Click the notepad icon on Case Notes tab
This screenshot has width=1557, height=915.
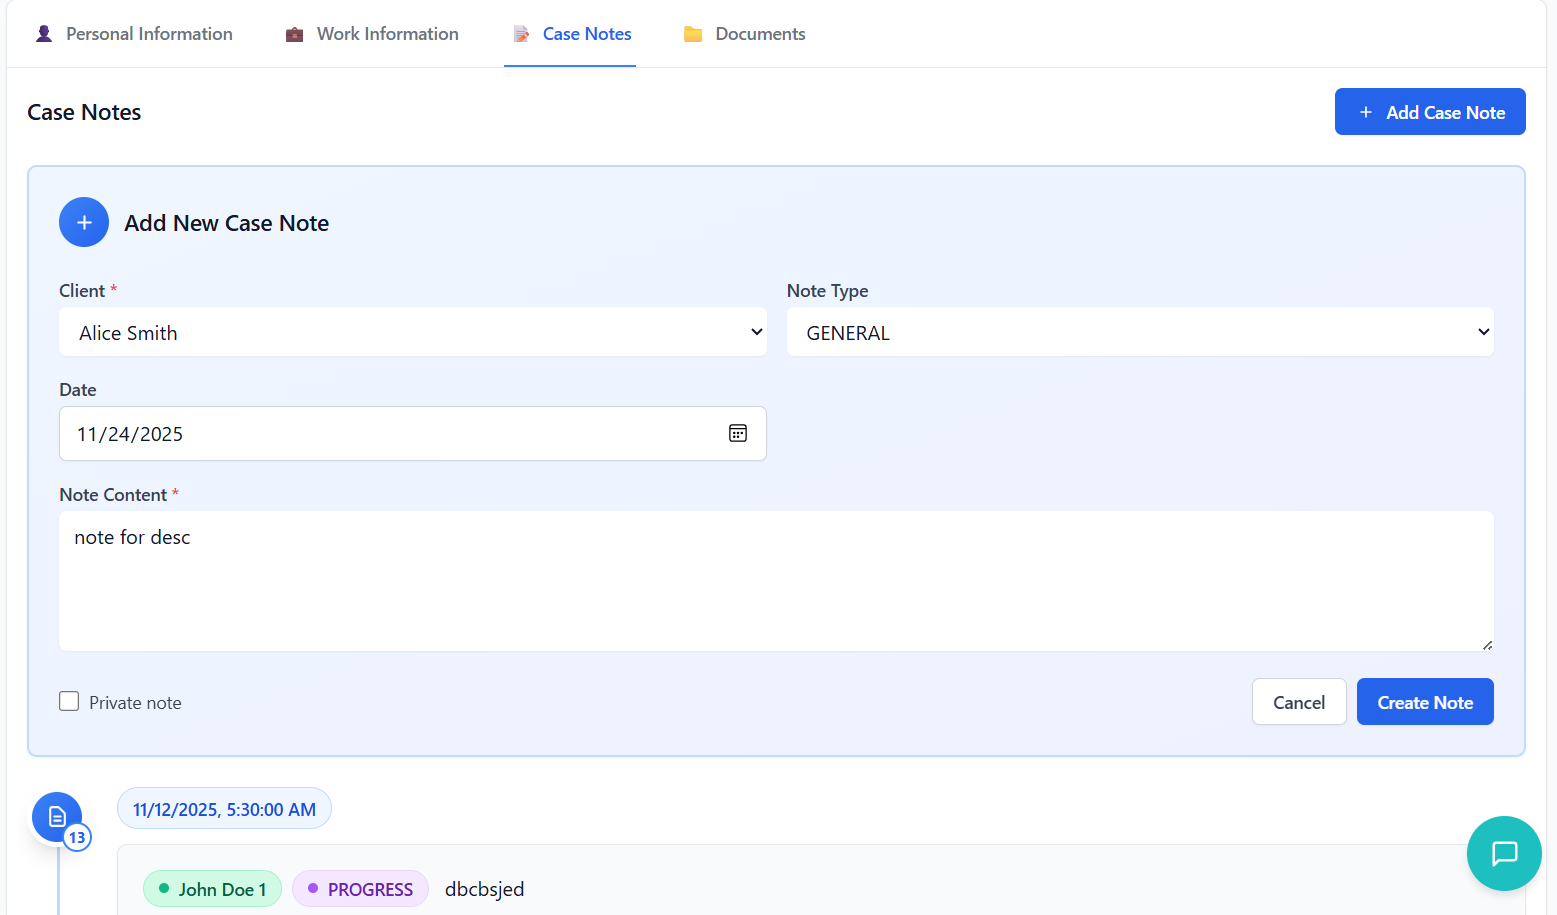[x=521, y=34]
